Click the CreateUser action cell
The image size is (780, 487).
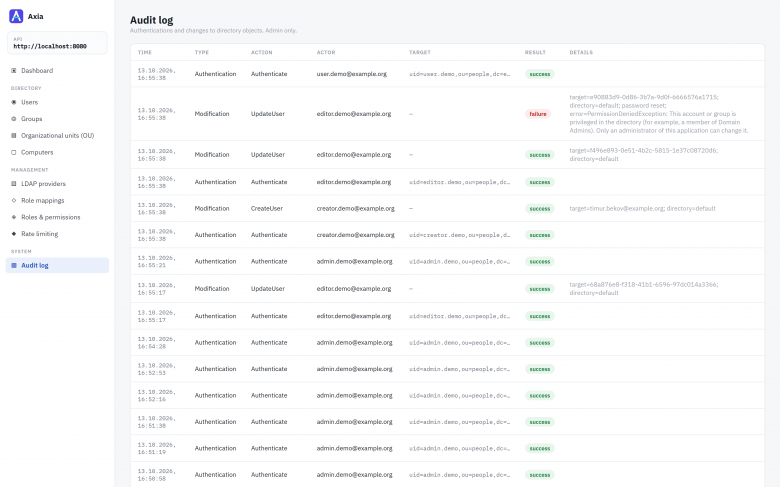point(267,208)
